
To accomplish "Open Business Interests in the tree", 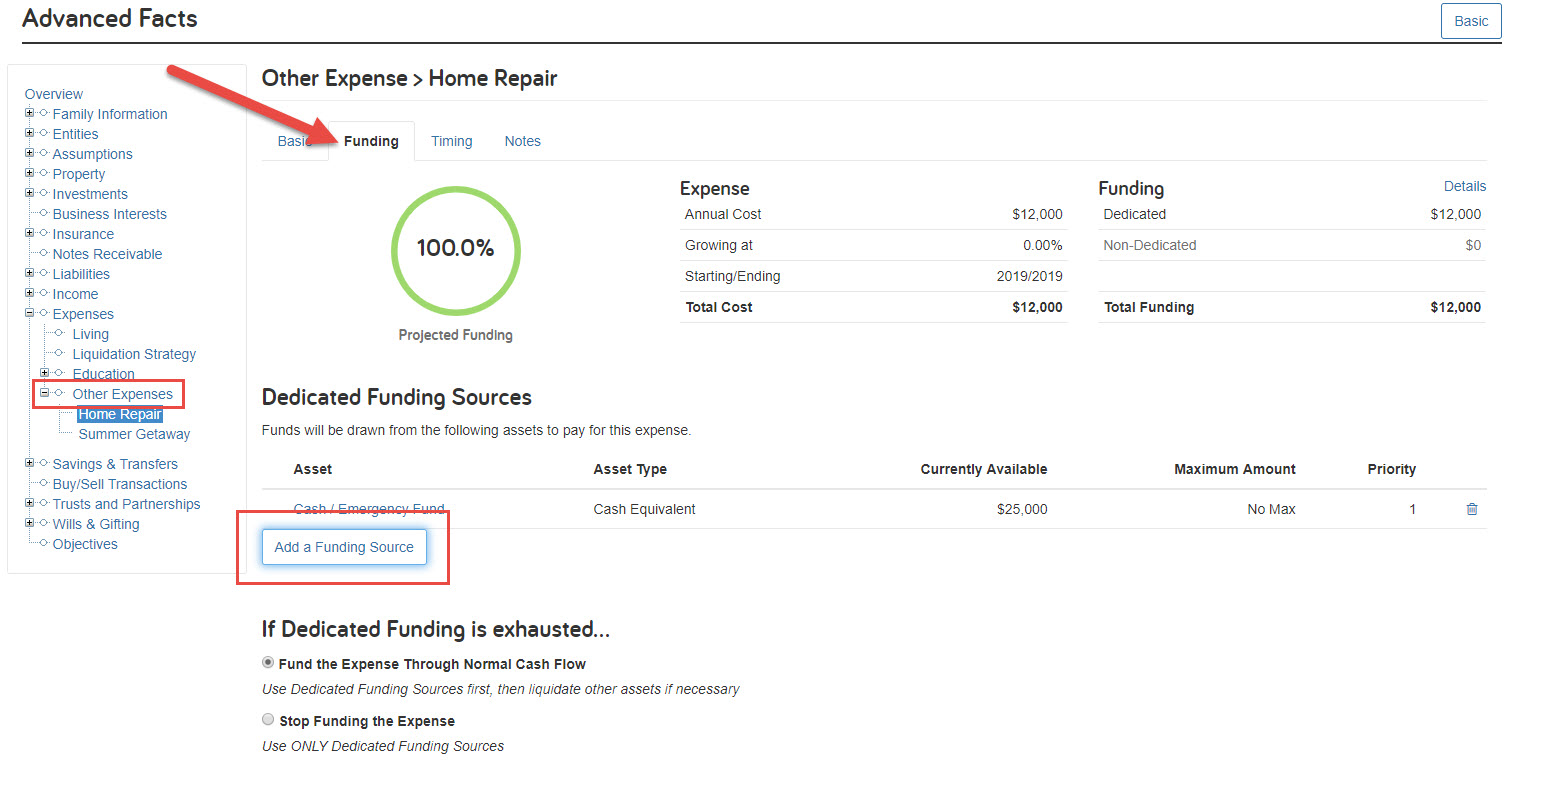I will 110,214.
